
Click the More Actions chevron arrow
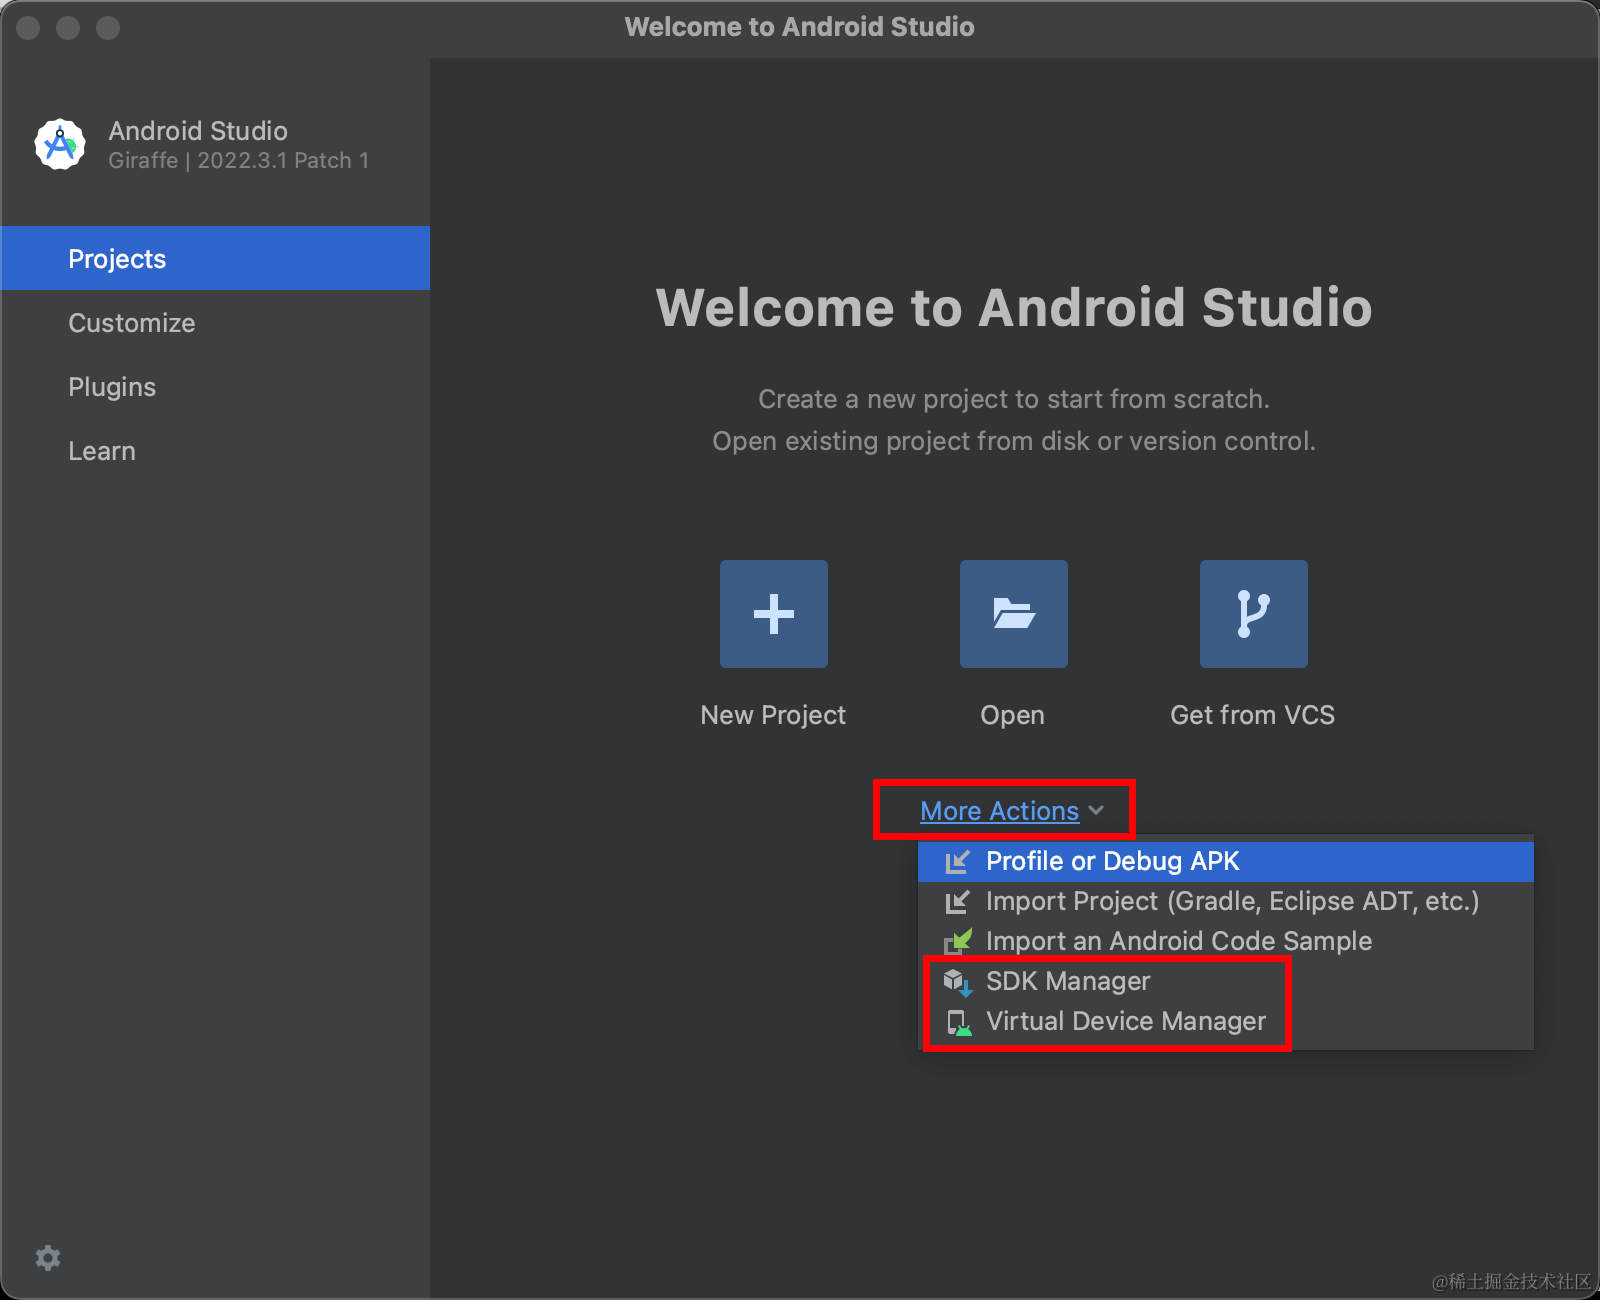(x=1098, y=811)
